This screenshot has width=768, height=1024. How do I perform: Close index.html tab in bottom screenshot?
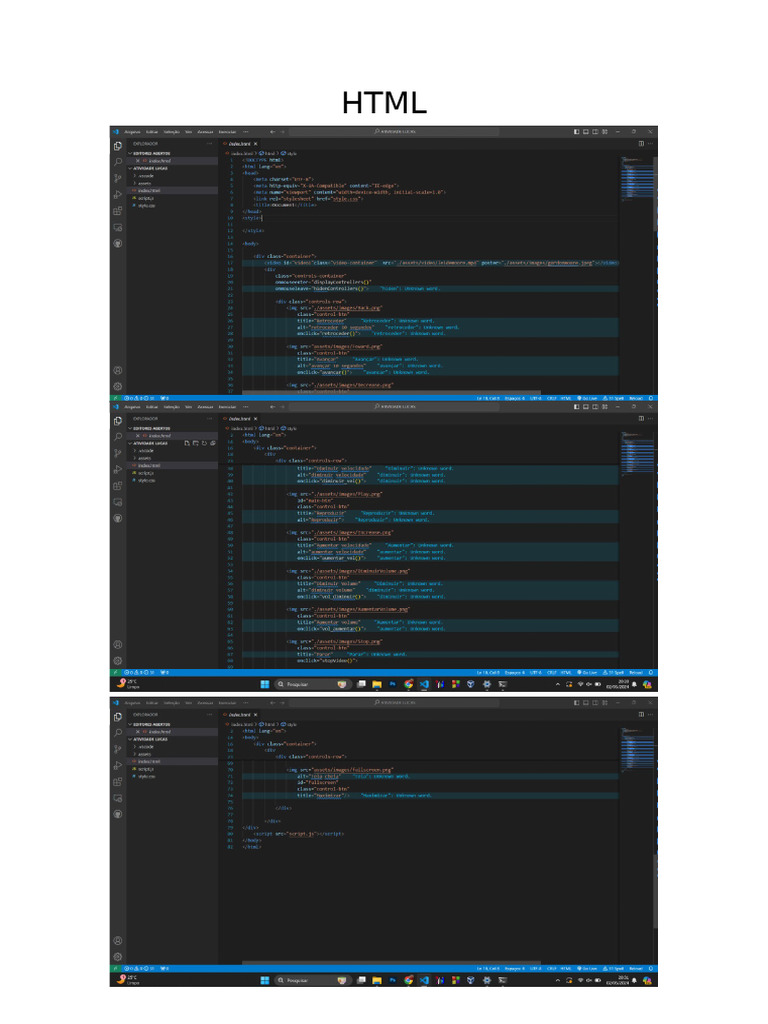click(255, 714)
